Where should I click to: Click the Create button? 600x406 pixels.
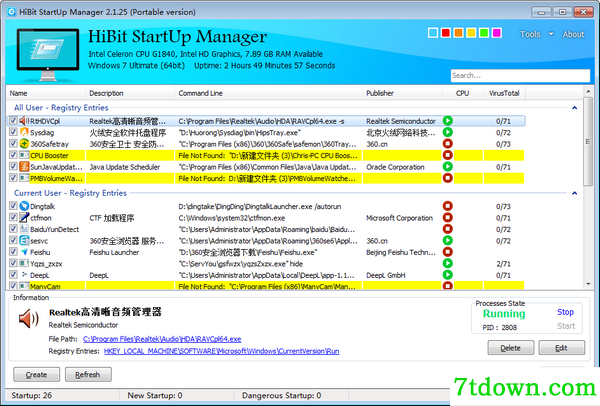pyautogui.click(x=36, y=375)
